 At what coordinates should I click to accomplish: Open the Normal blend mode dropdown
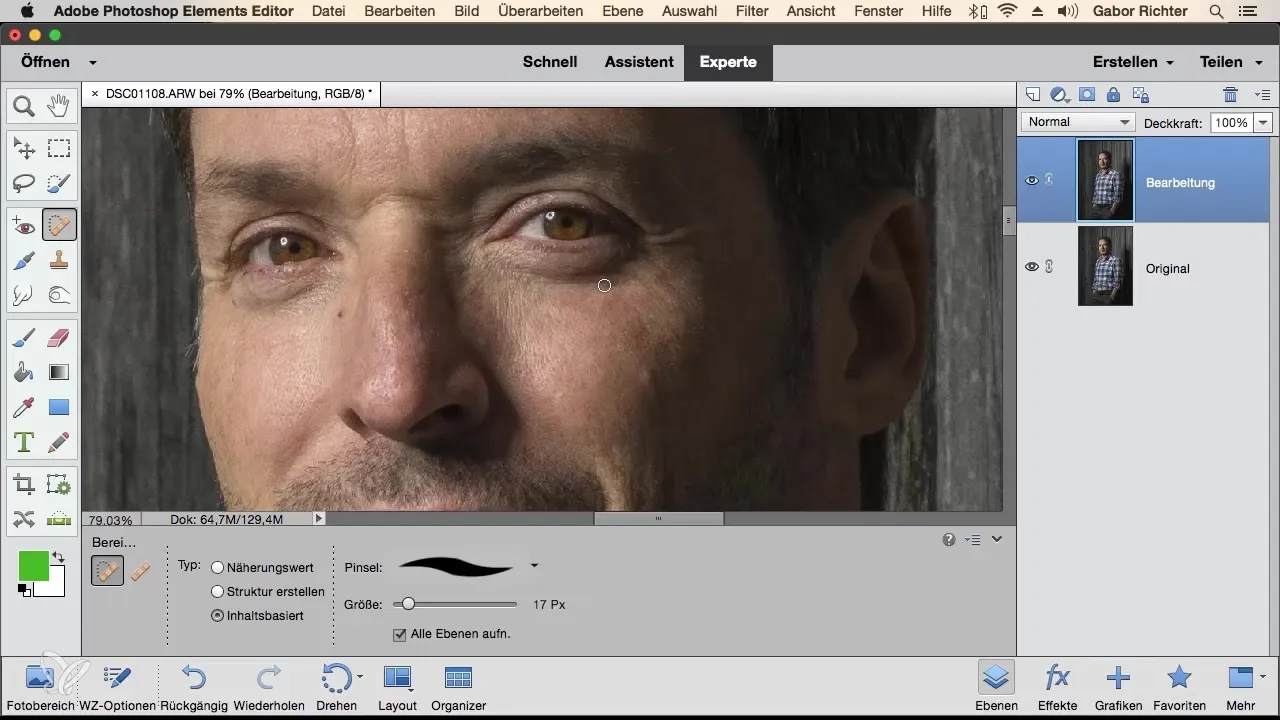click(x=1078, y=122)
